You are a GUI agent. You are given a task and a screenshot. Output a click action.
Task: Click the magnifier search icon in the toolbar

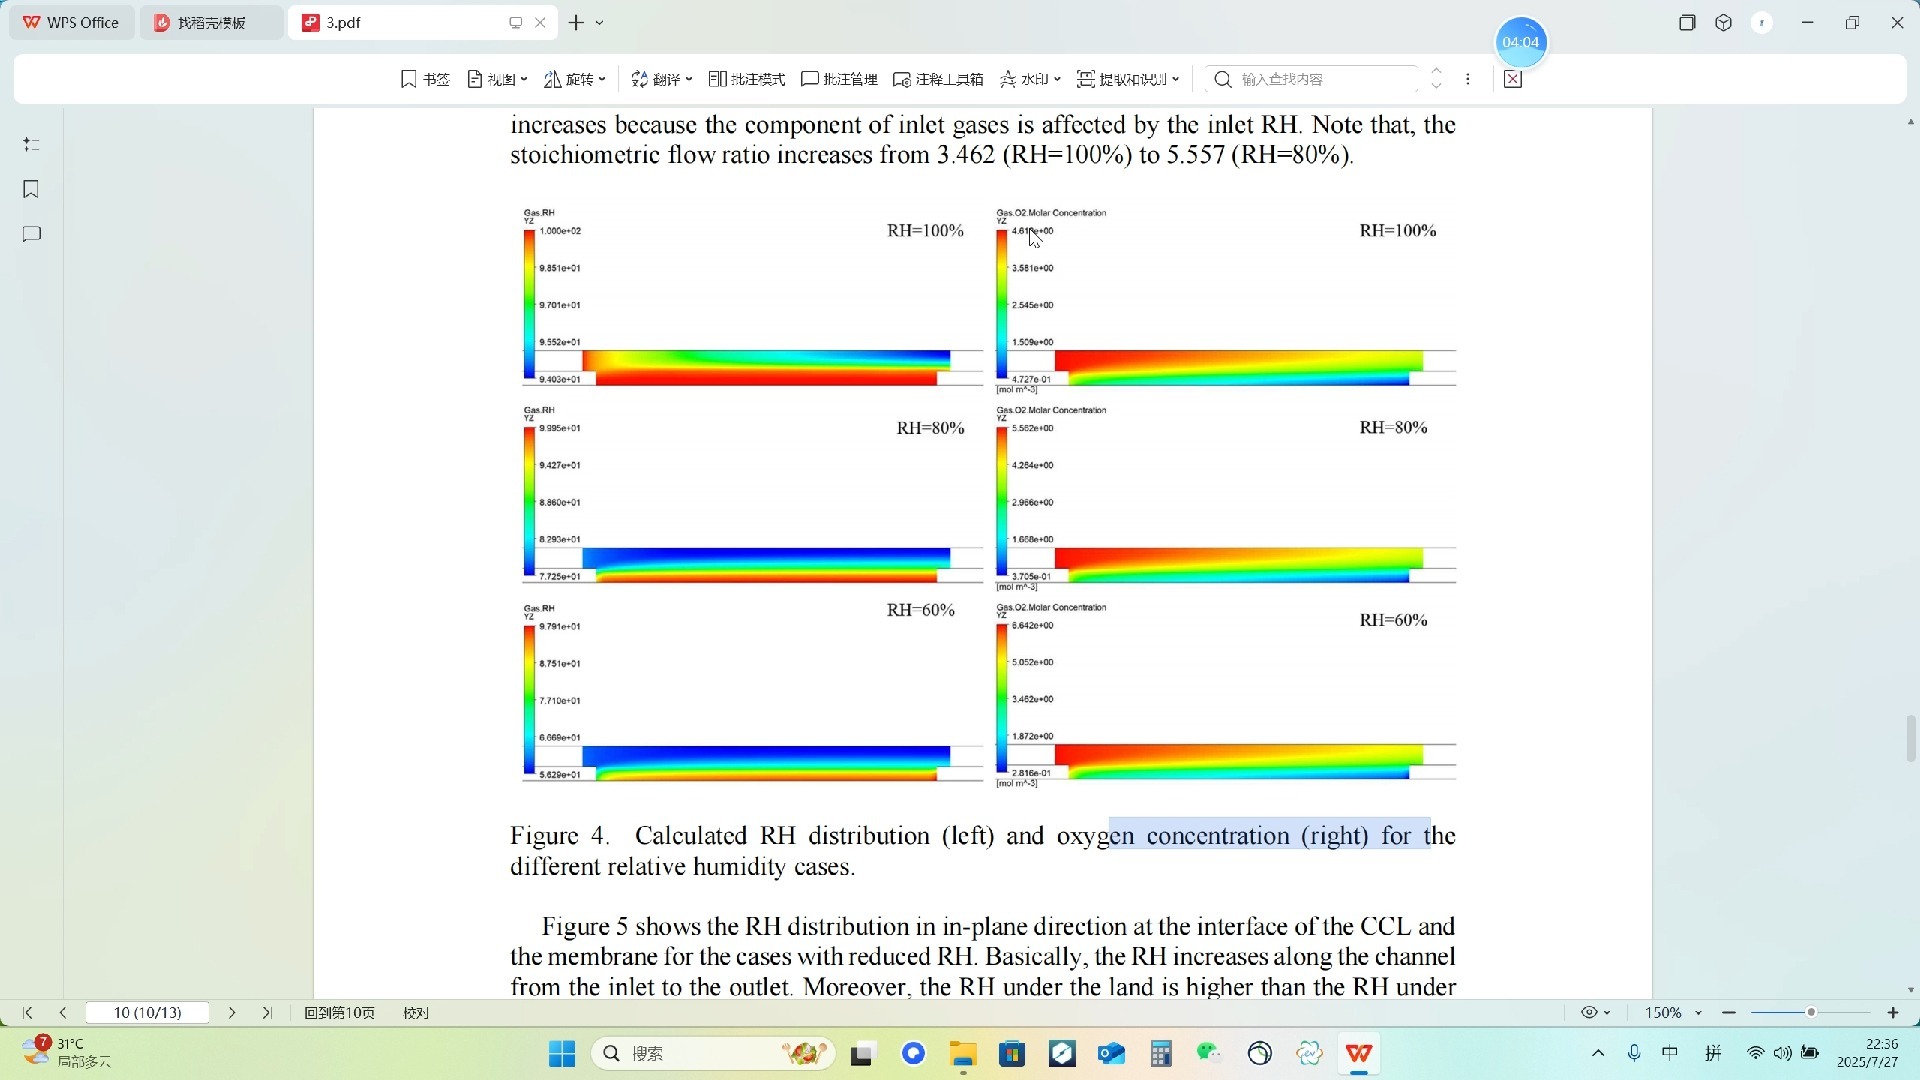(1222, 79)
